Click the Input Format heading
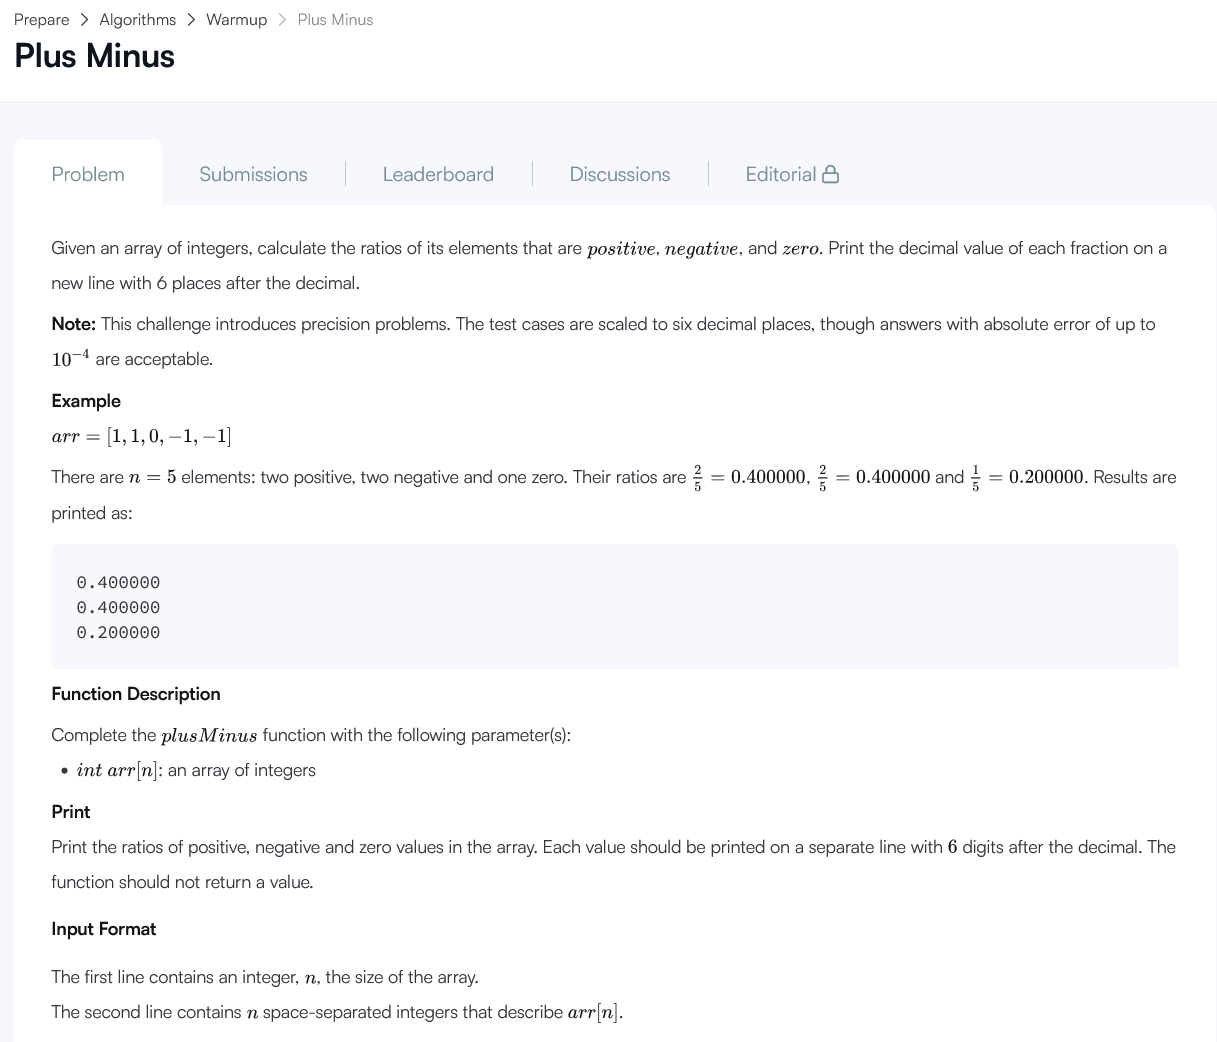This screenshot has width=1217, height=1042. 103,929
